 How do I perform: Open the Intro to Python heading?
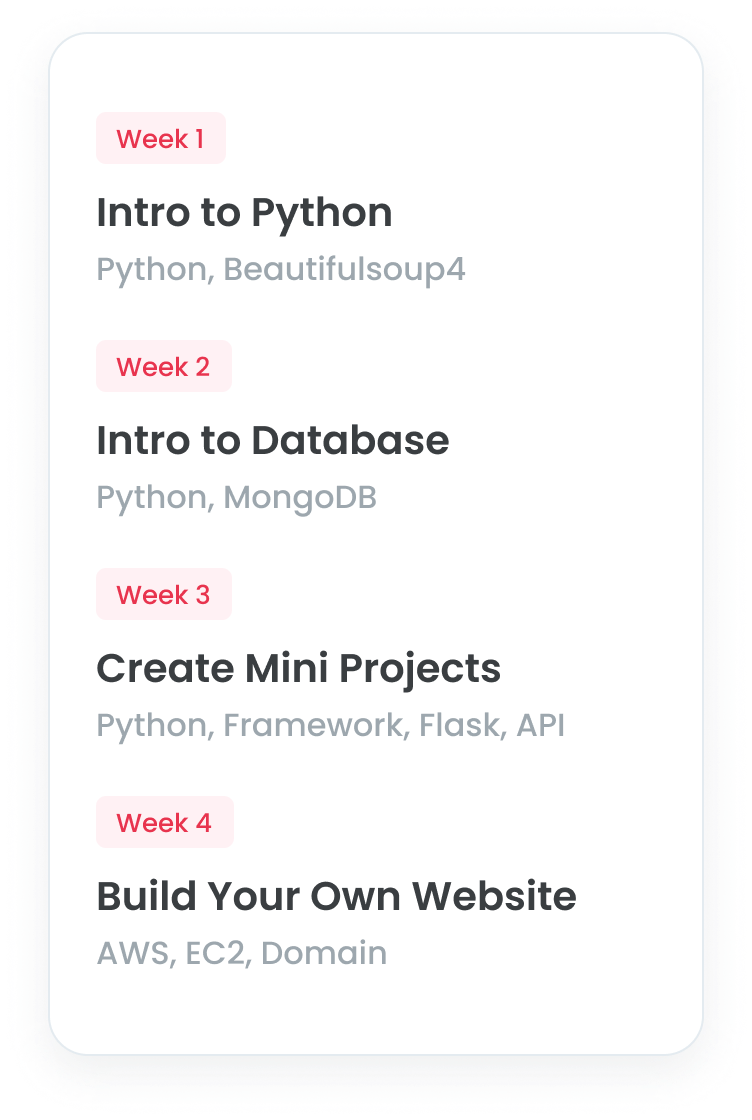click(244, 213)
